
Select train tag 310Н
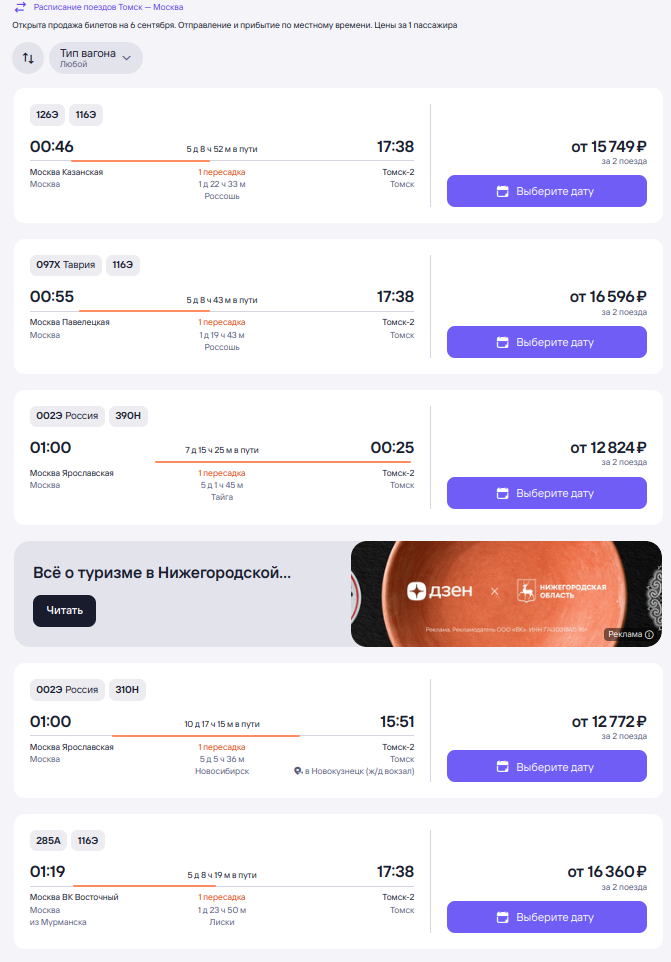pos(127,690)
